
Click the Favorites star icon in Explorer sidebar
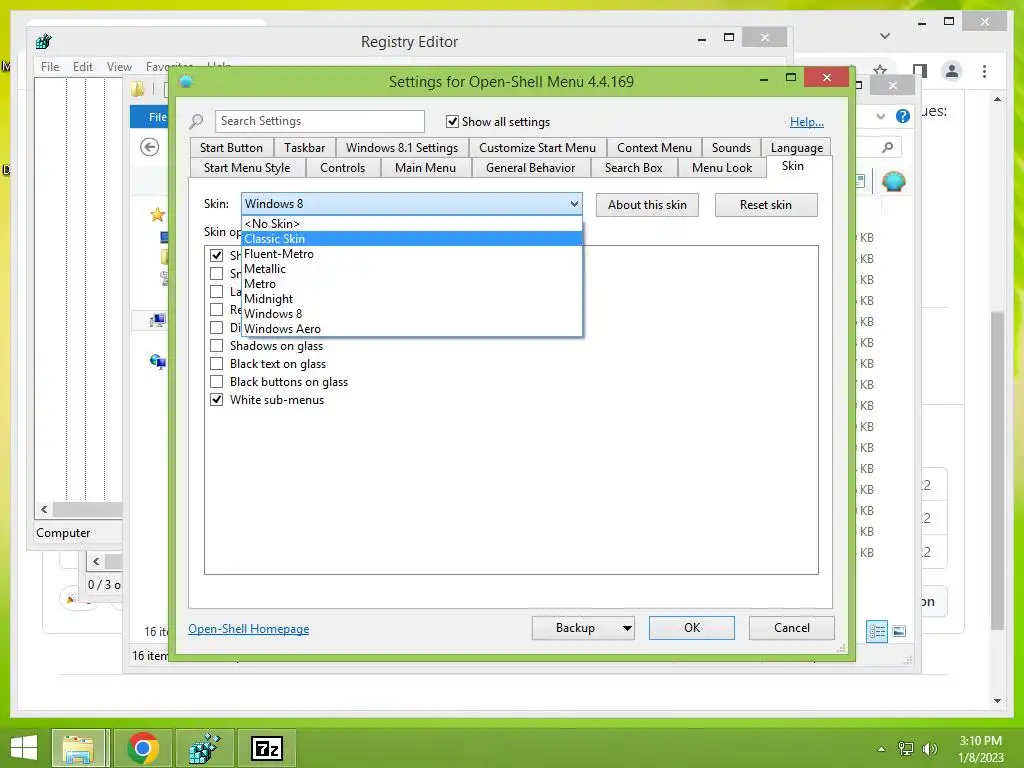pyautogui.click(x=157, y=215)
